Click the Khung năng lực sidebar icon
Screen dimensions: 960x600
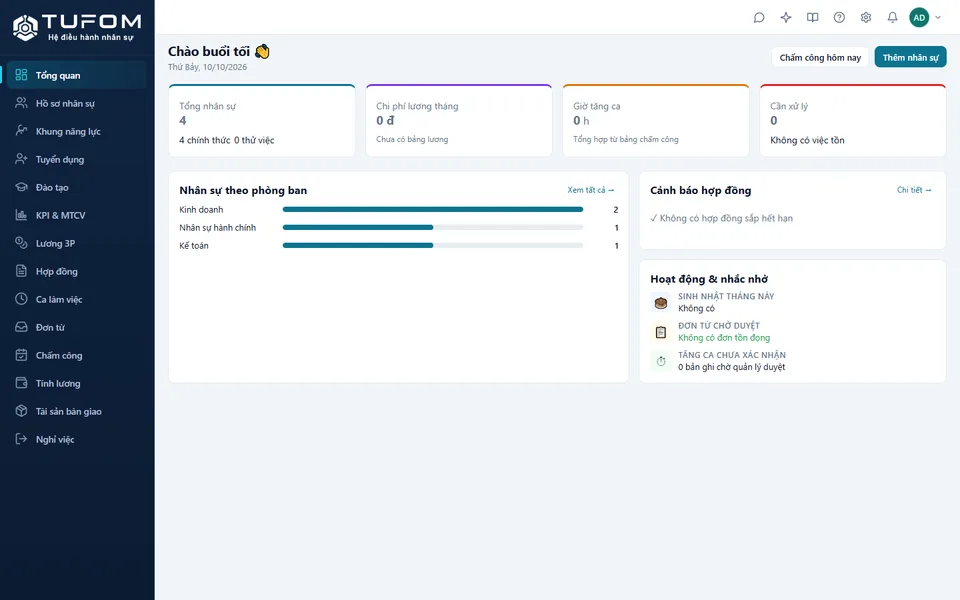(x=21, y=131)
